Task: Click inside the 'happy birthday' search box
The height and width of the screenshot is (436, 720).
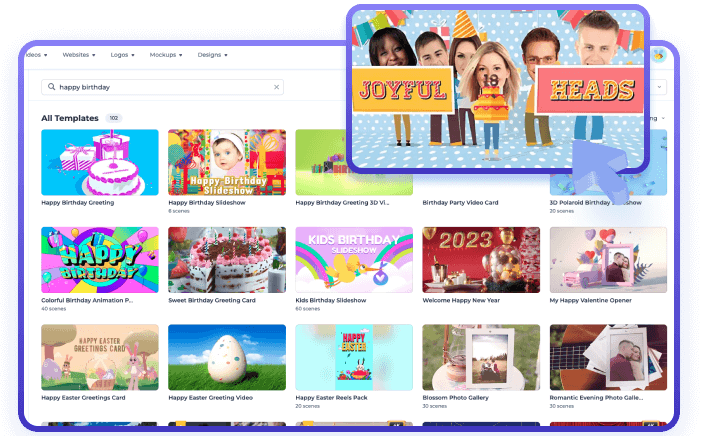Action: (x=160, y=87)
